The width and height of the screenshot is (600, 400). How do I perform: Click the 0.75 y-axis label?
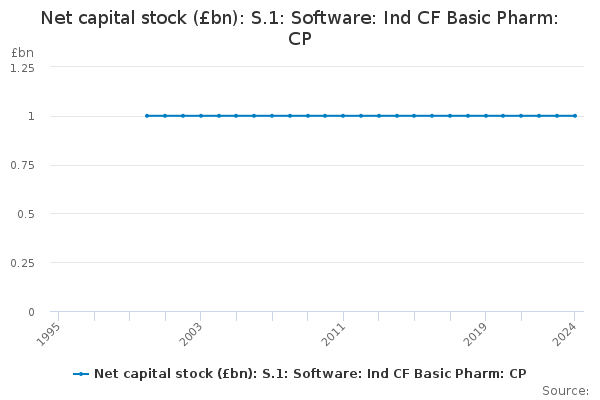[x=22, y=165]
